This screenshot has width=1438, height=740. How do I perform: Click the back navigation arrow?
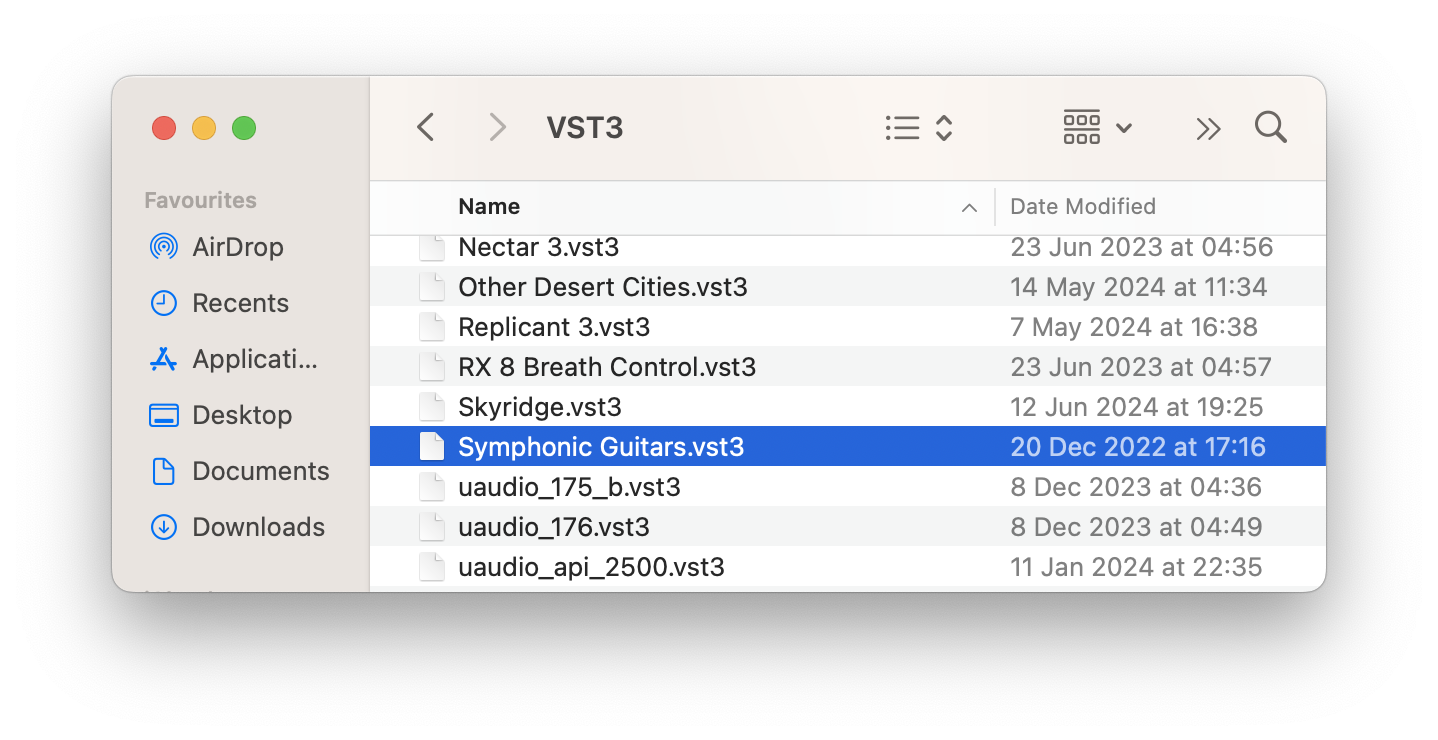(426, 128)
